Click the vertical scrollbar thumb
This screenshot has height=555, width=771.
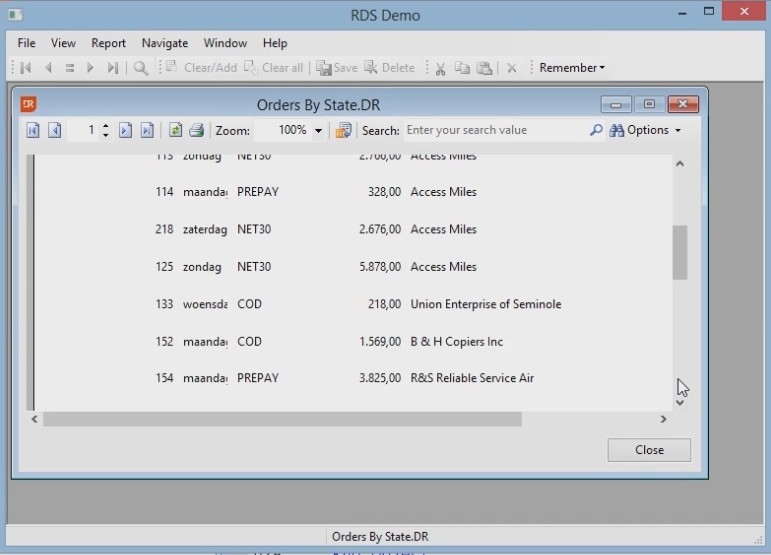(x=680, y=252)
